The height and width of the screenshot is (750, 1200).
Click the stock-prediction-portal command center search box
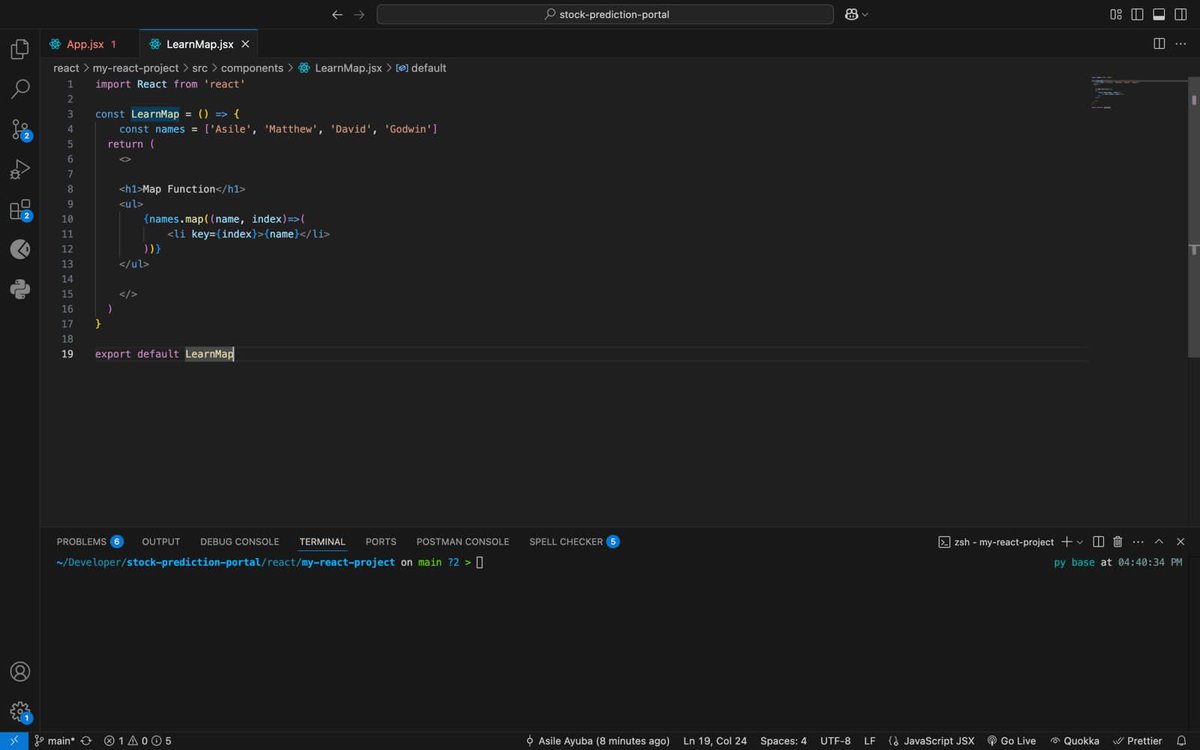point(605,14)
